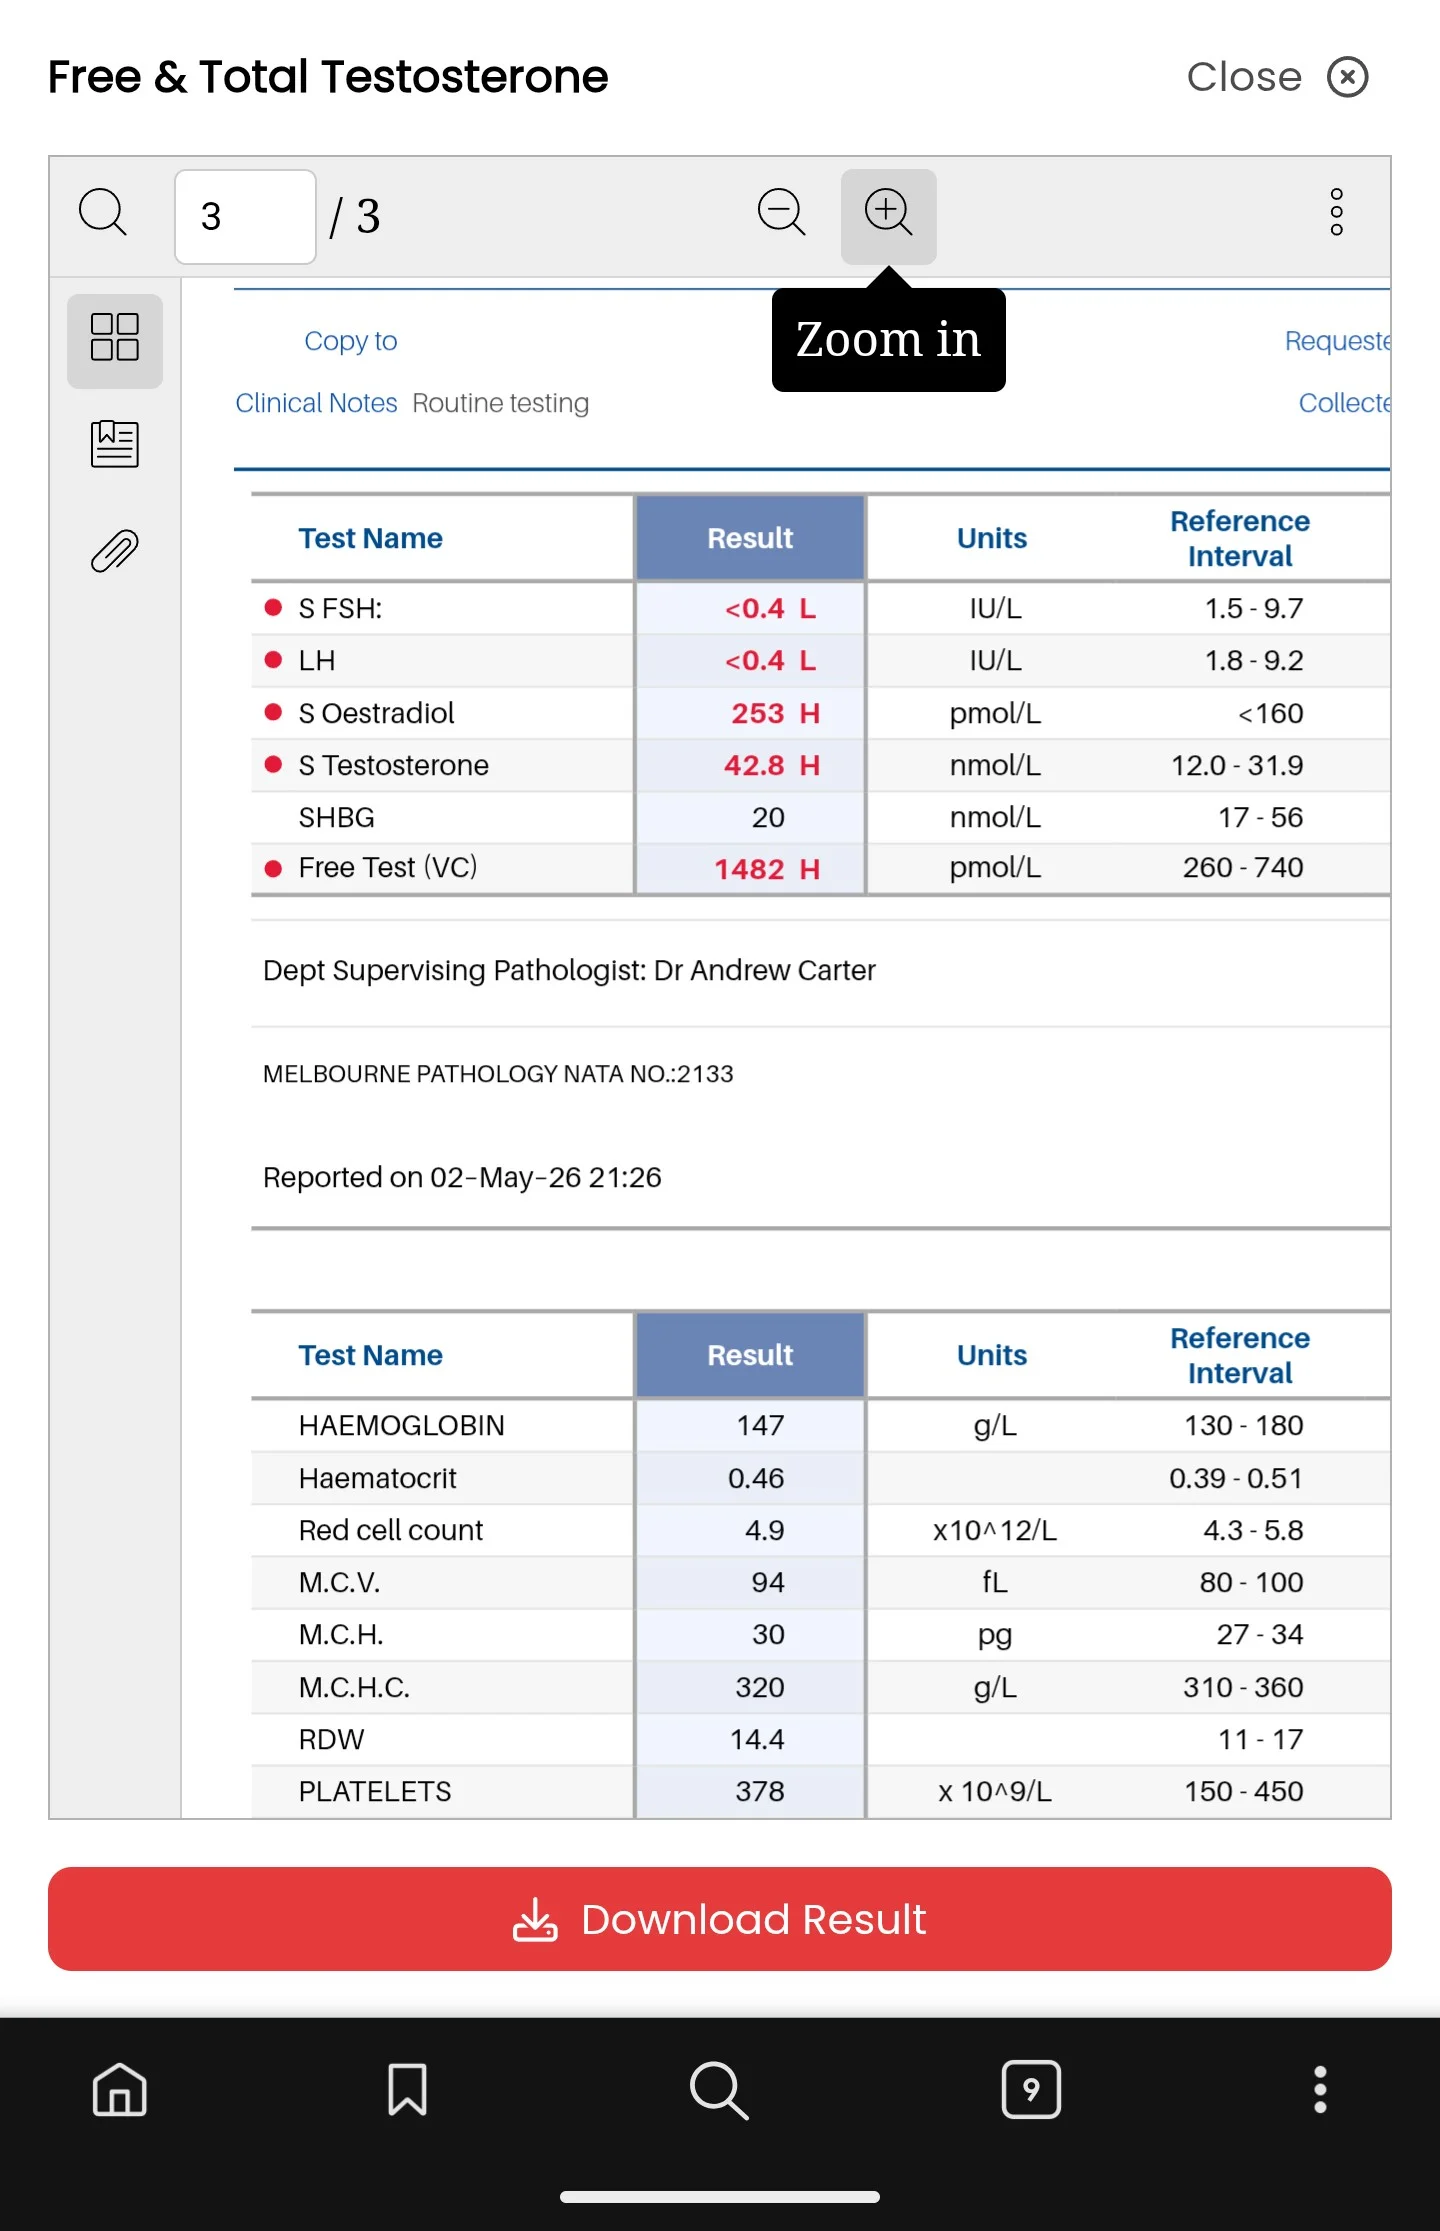Open saved bookmarks in bottom bar

point(408,2090)
